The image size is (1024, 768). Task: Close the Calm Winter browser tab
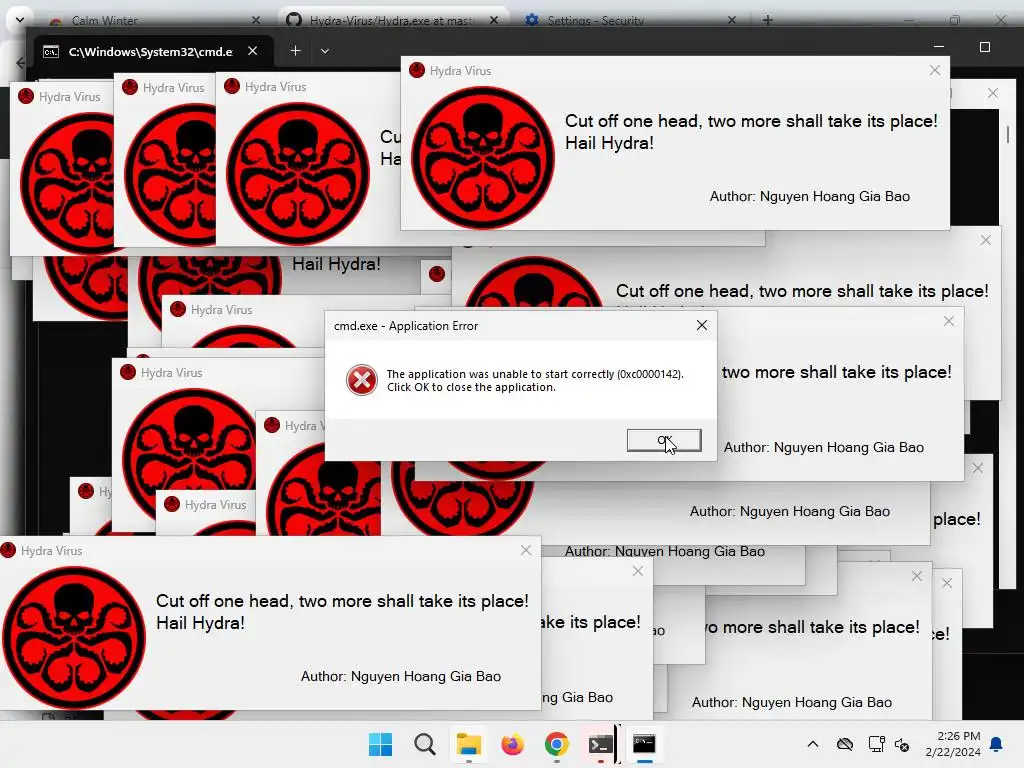(256, 21)
